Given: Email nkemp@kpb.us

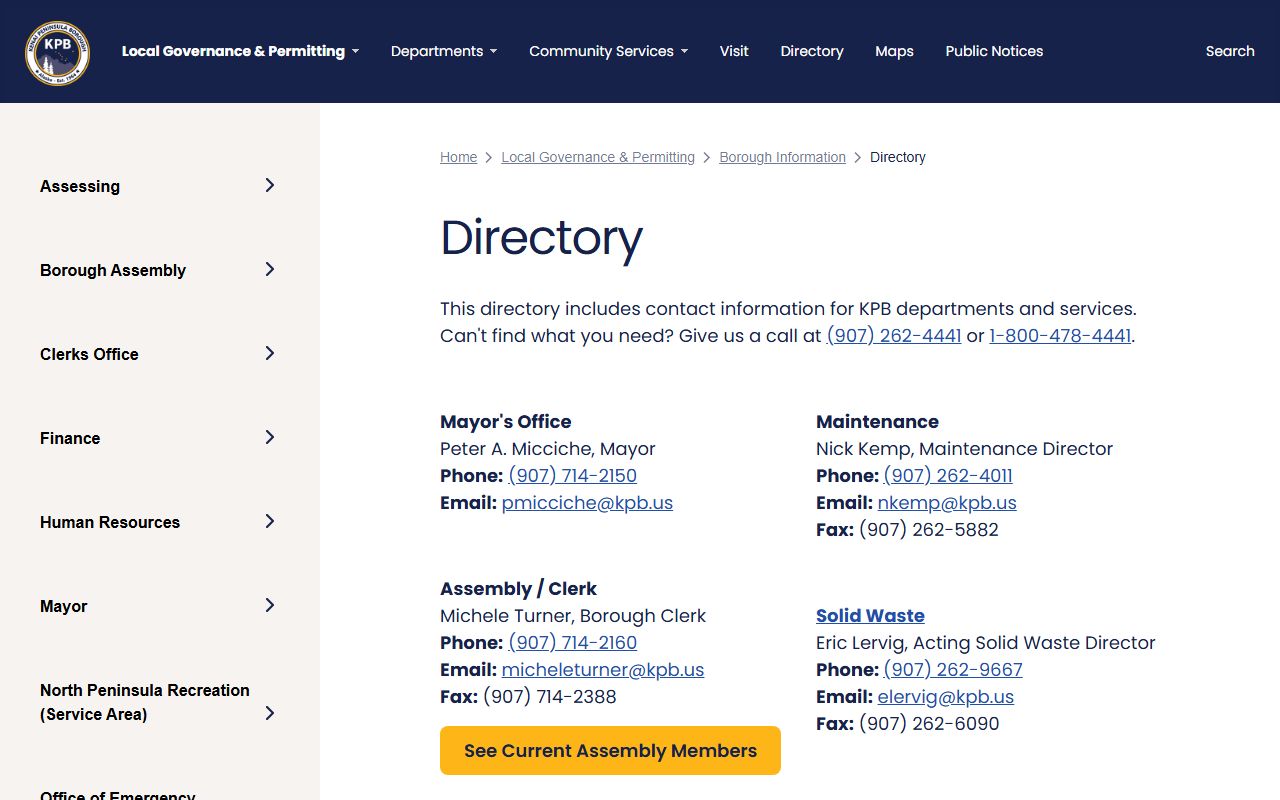Looking at the screenshot, I should (x=947, y=503).
